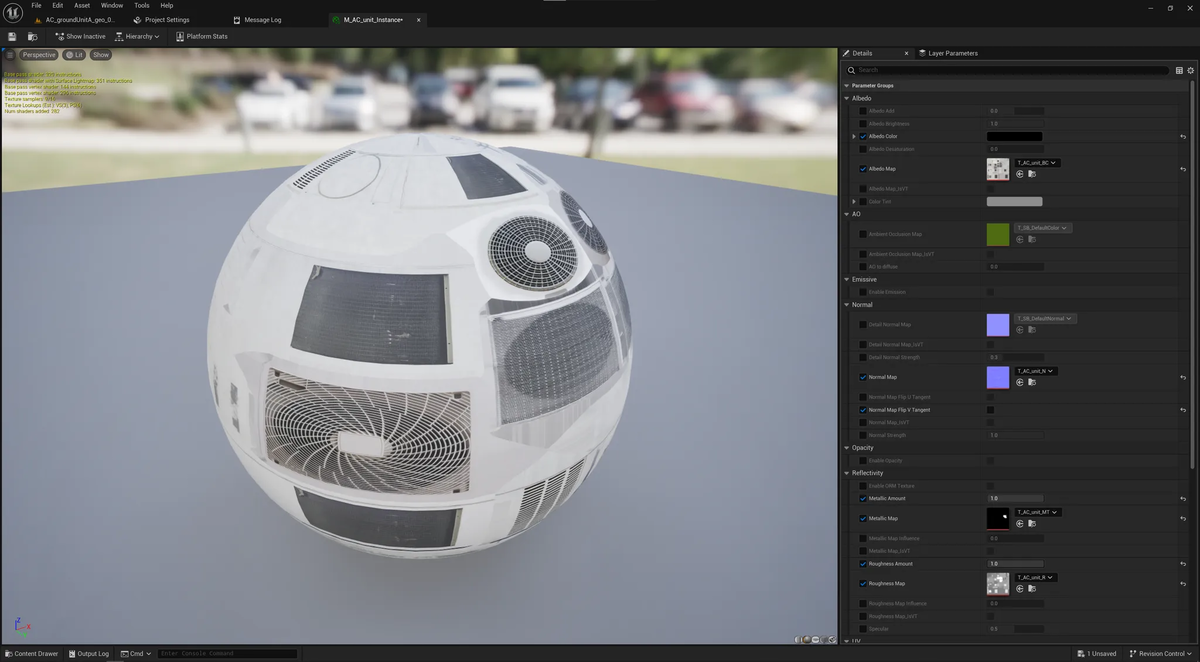The width and height of the screenshot is (1200, 662).
Task: Enable the Albedo Brightness override checkbox
Action: point(863,124)
